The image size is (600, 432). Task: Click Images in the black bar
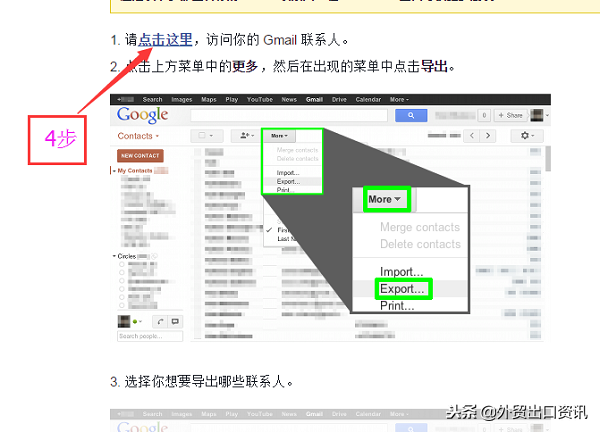point(182,99)
